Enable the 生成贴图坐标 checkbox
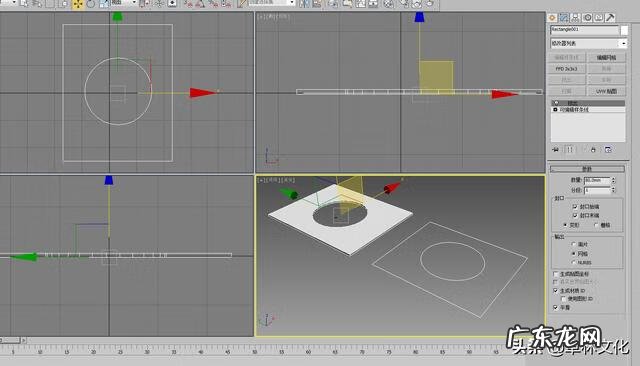 [x=556, y=274]
